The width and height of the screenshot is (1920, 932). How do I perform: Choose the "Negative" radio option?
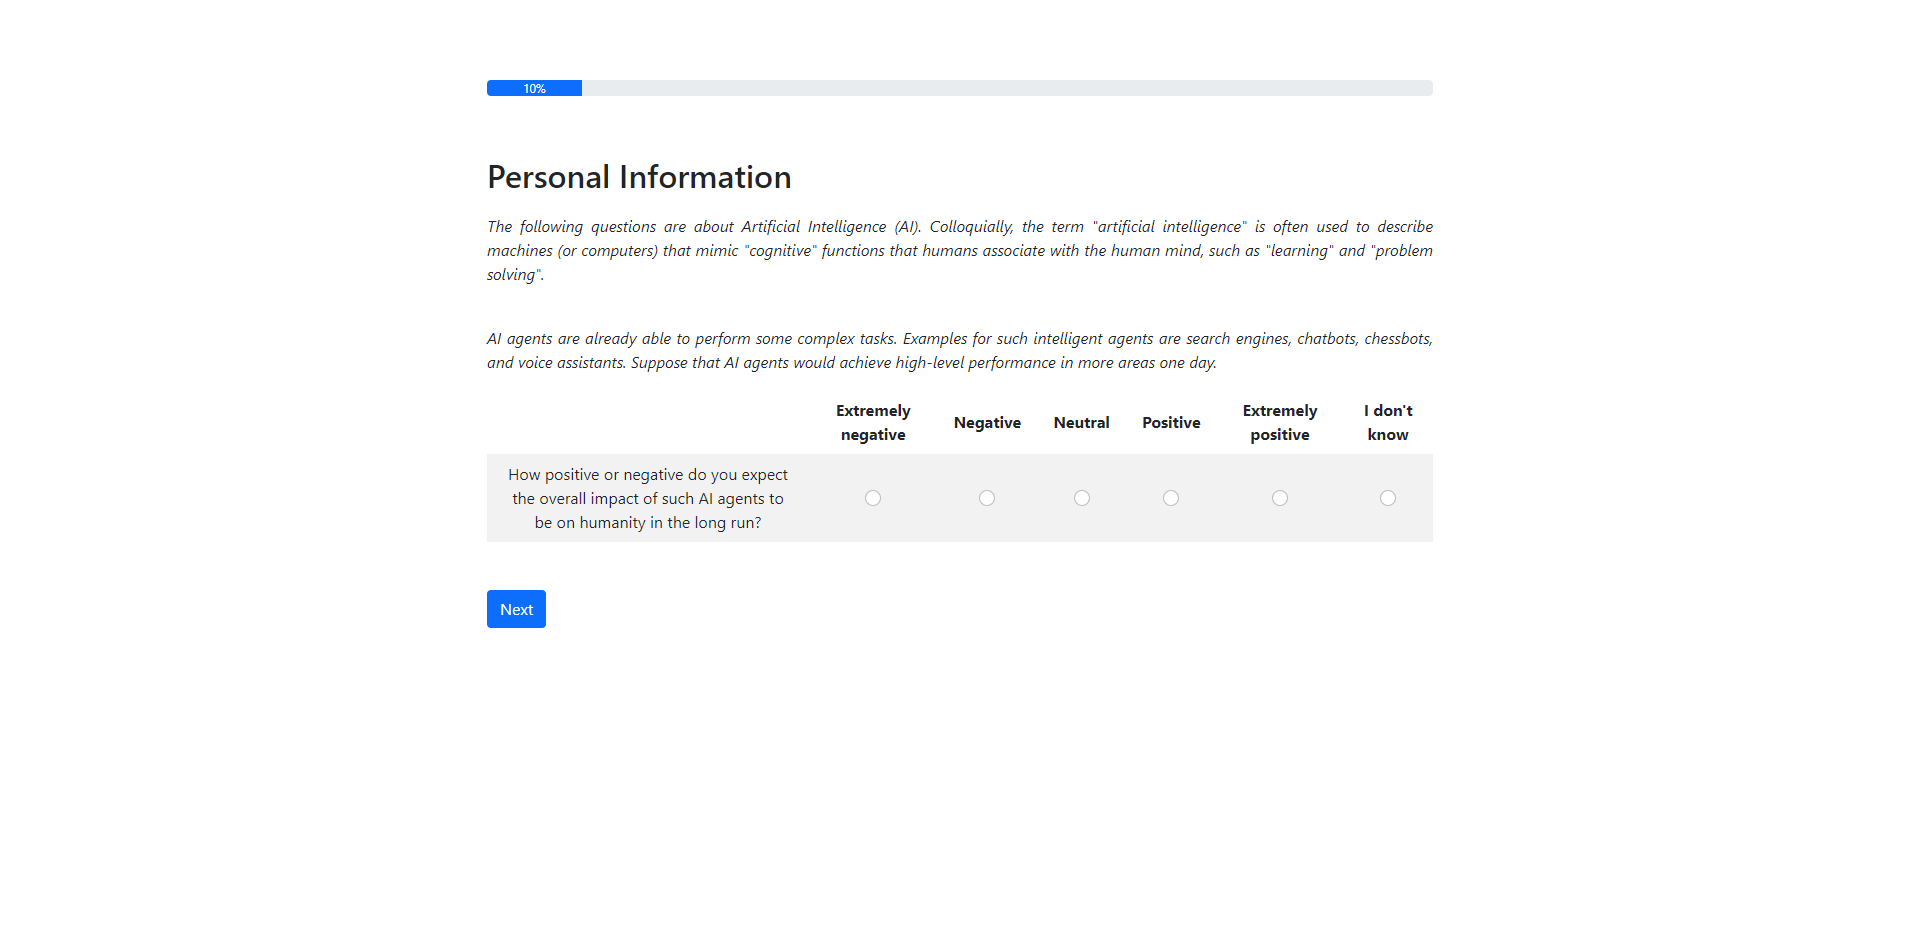point(987,498)
